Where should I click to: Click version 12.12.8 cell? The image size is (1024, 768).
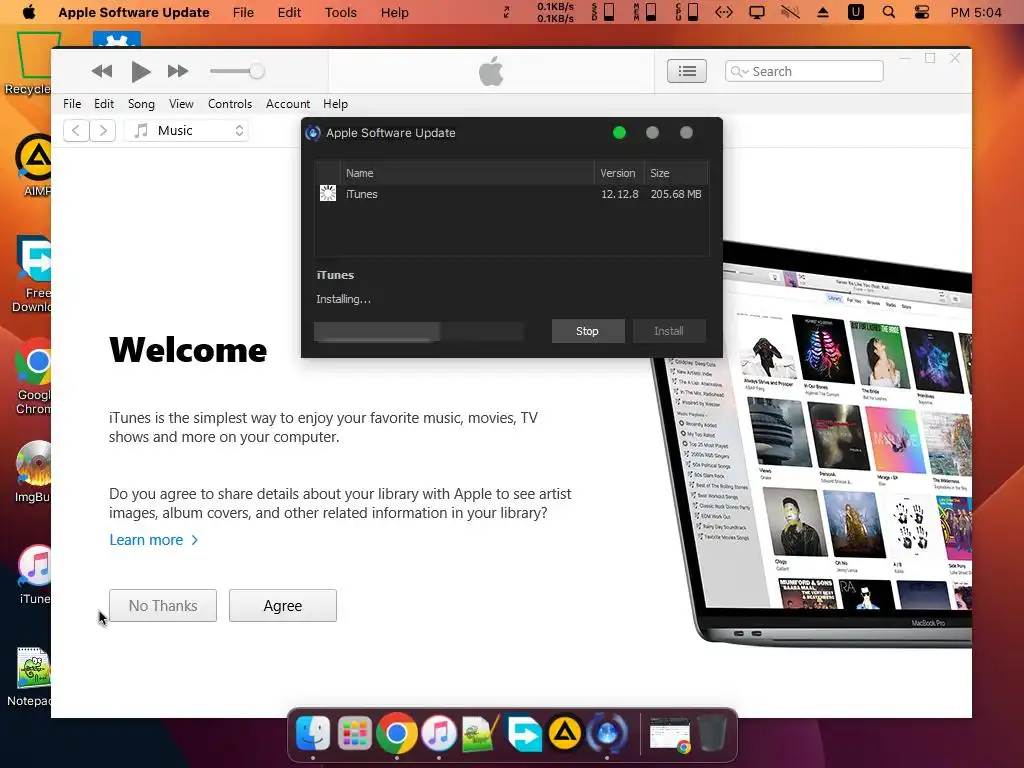tap(620, 194)
